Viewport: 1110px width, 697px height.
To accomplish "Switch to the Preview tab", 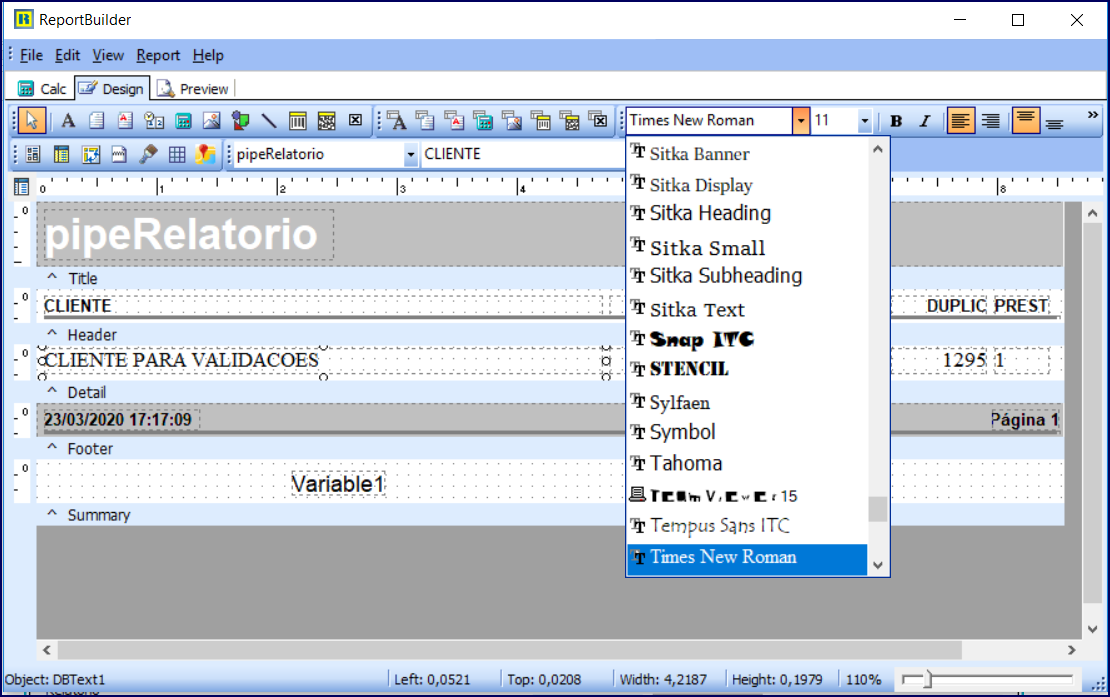I will click(193, 88).
